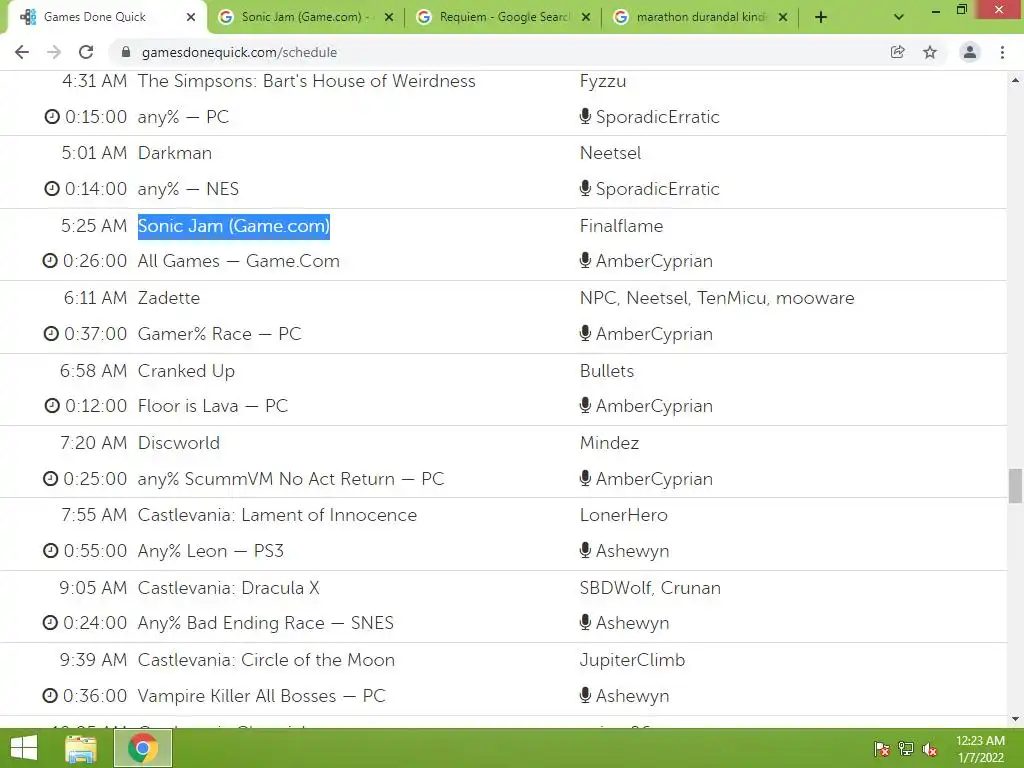Open the Chrome profile menu
The height and width of the screenshot is (768, 1024).
pos(970,52)
